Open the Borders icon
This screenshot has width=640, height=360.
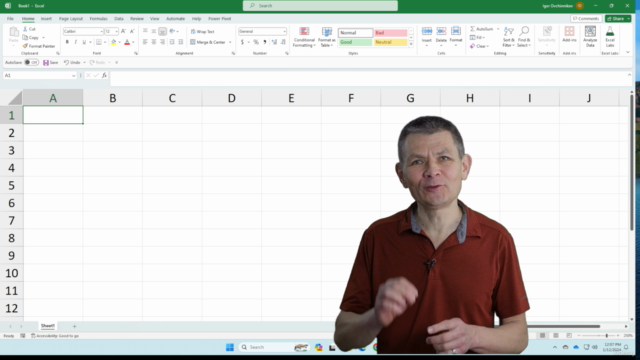[x=98, y=42]
